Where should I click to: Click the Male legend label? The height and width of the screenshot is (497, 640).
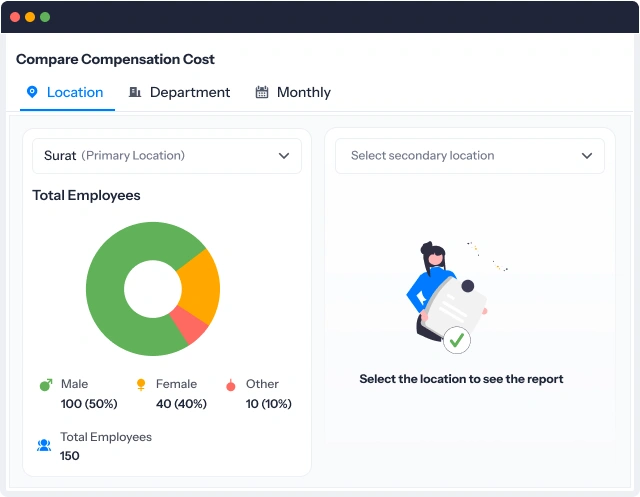click(74, 384)
